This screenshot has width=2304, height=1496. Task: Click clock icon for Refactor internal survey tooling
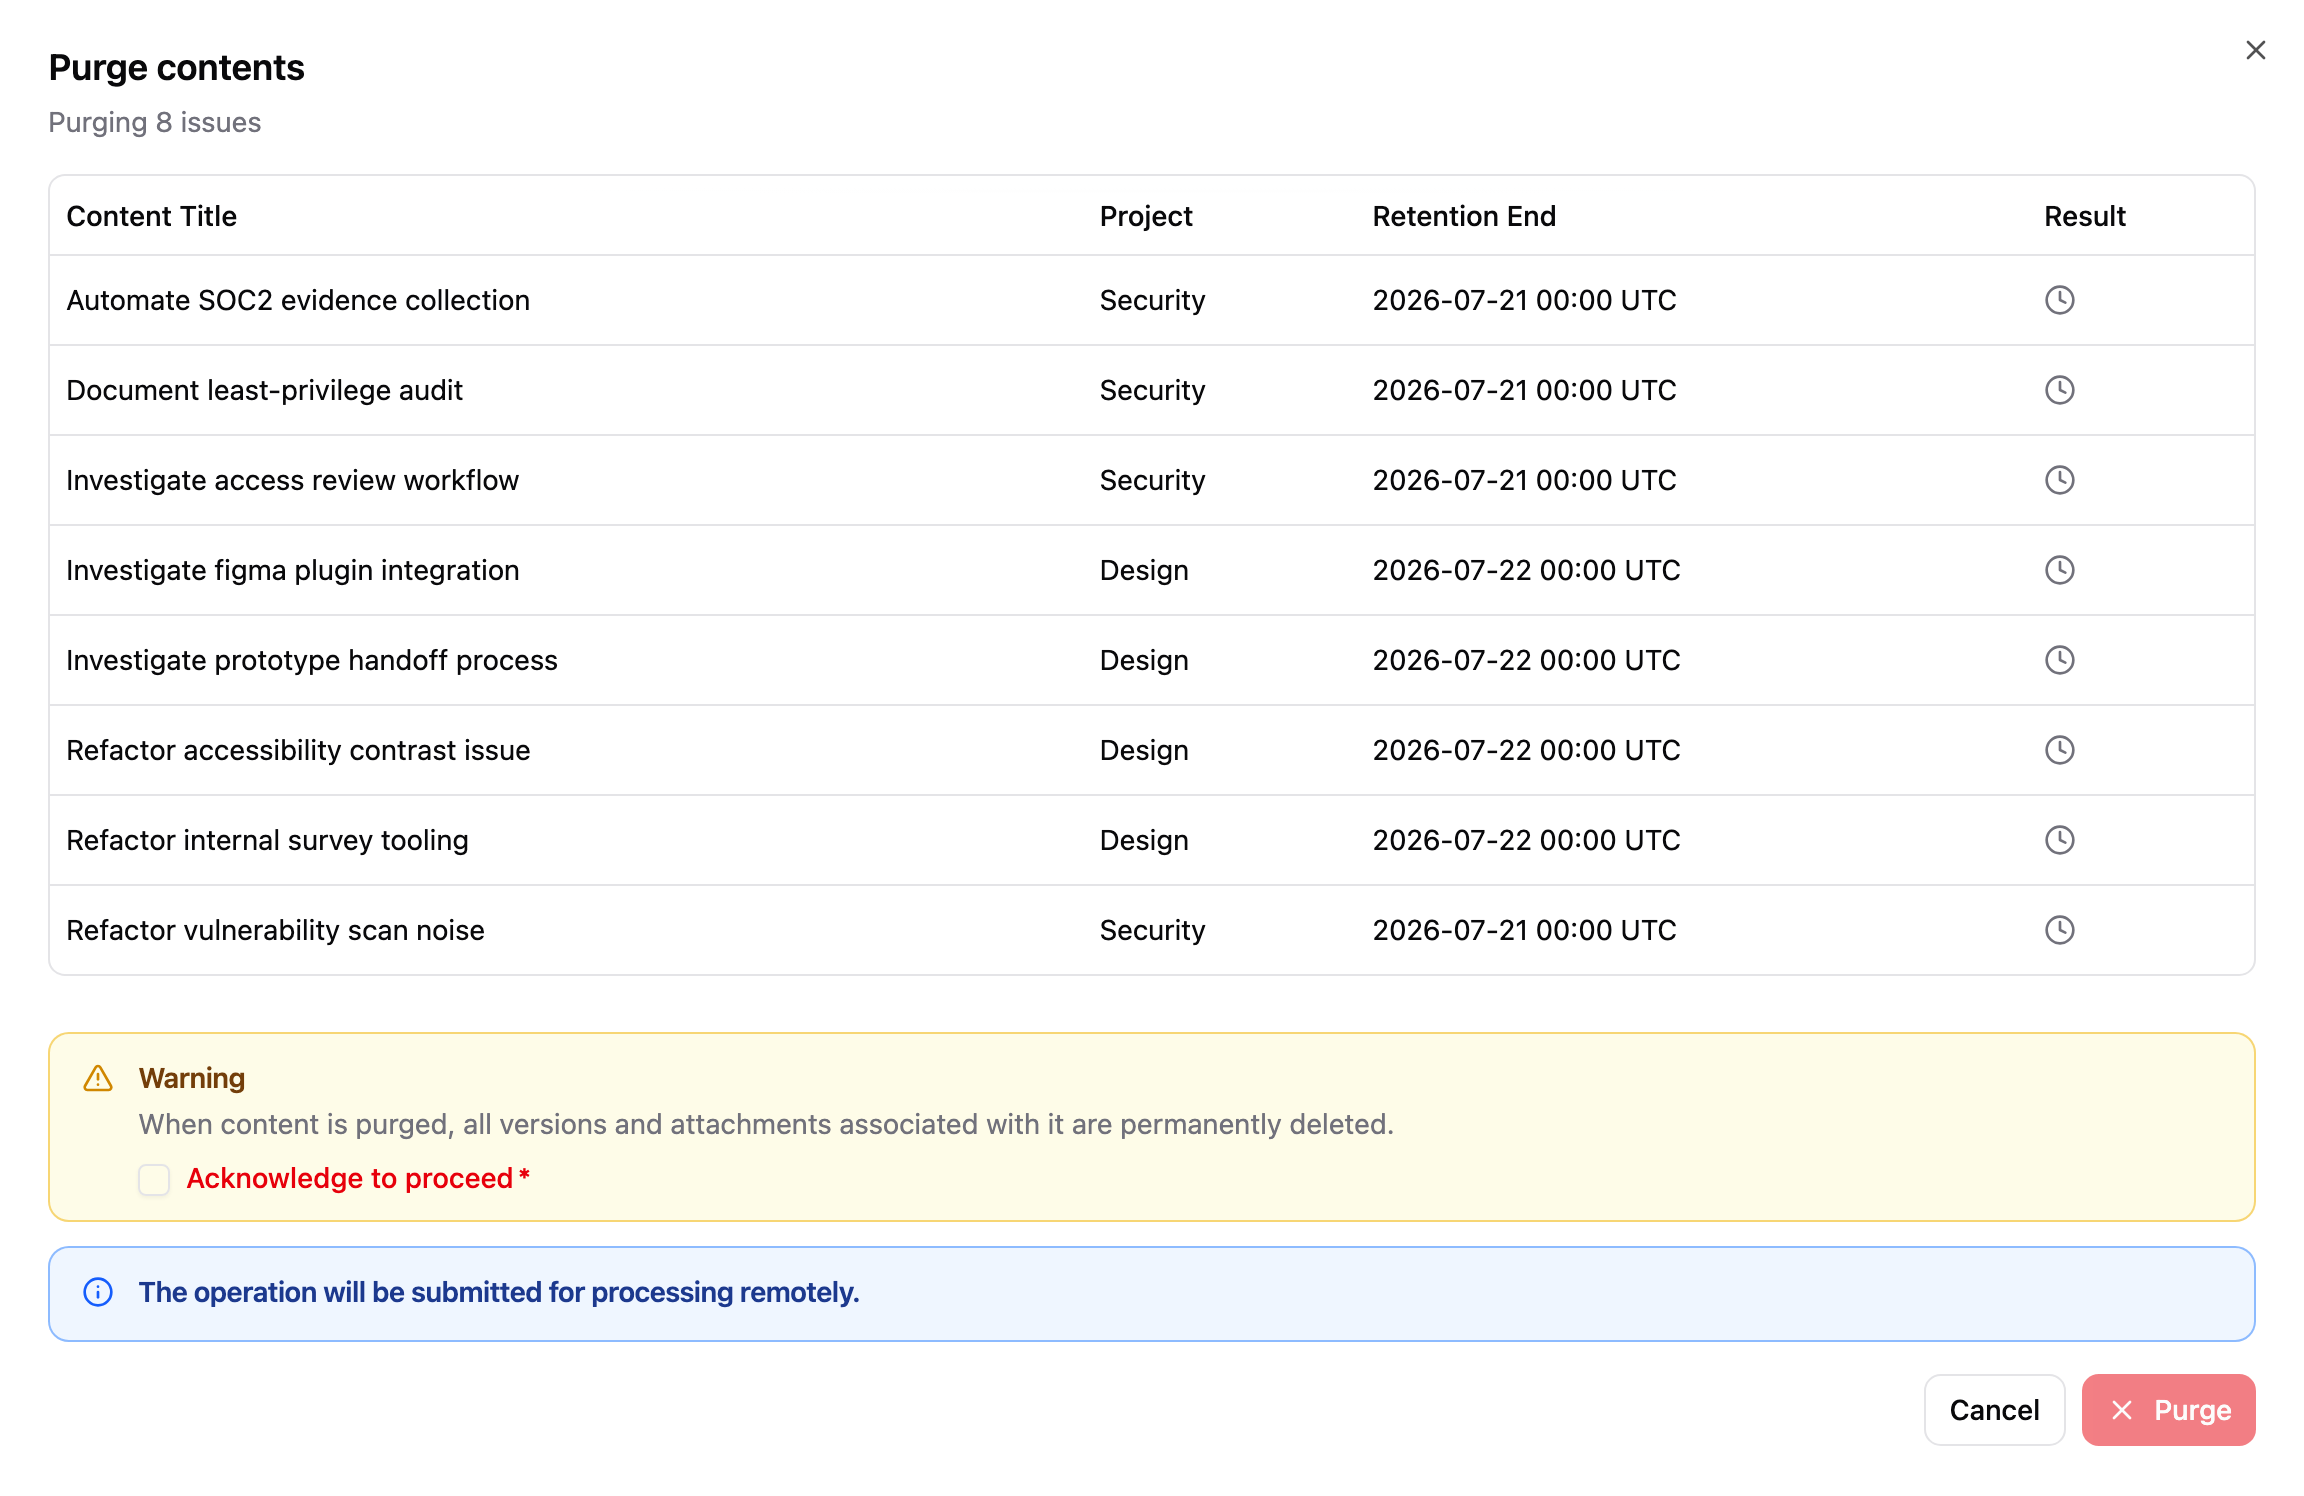coord(2059,840)
